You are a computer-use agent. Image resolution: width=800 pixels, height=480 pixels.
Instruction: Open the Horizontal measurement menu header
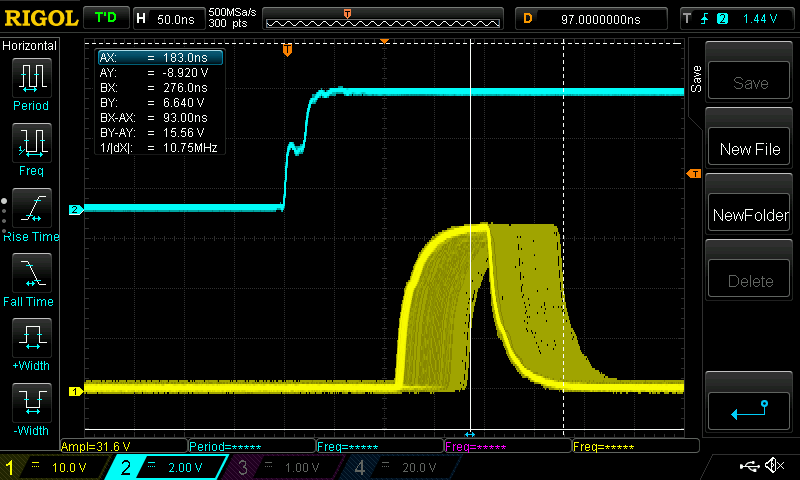30,46
